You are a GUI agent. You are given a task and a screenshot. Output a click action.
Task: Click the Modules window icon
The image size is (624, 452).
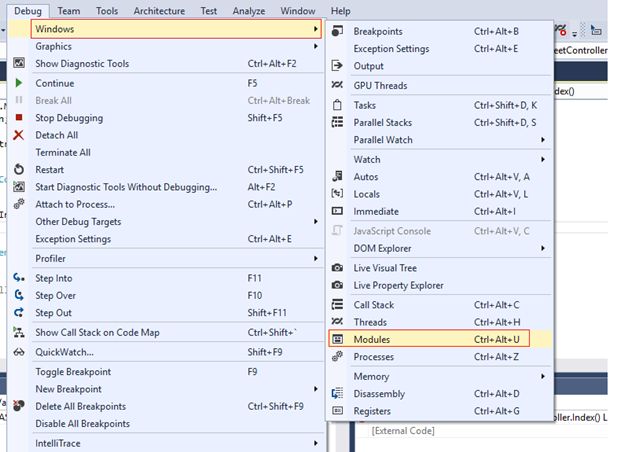(x=337, y=339)
